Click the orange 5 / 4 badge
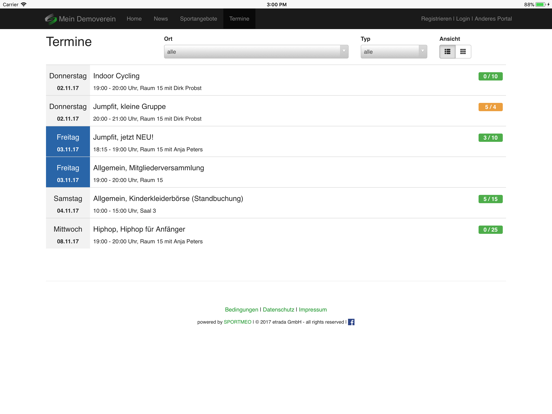The height and width of the screenshot is (414, 552). [490, 107]
